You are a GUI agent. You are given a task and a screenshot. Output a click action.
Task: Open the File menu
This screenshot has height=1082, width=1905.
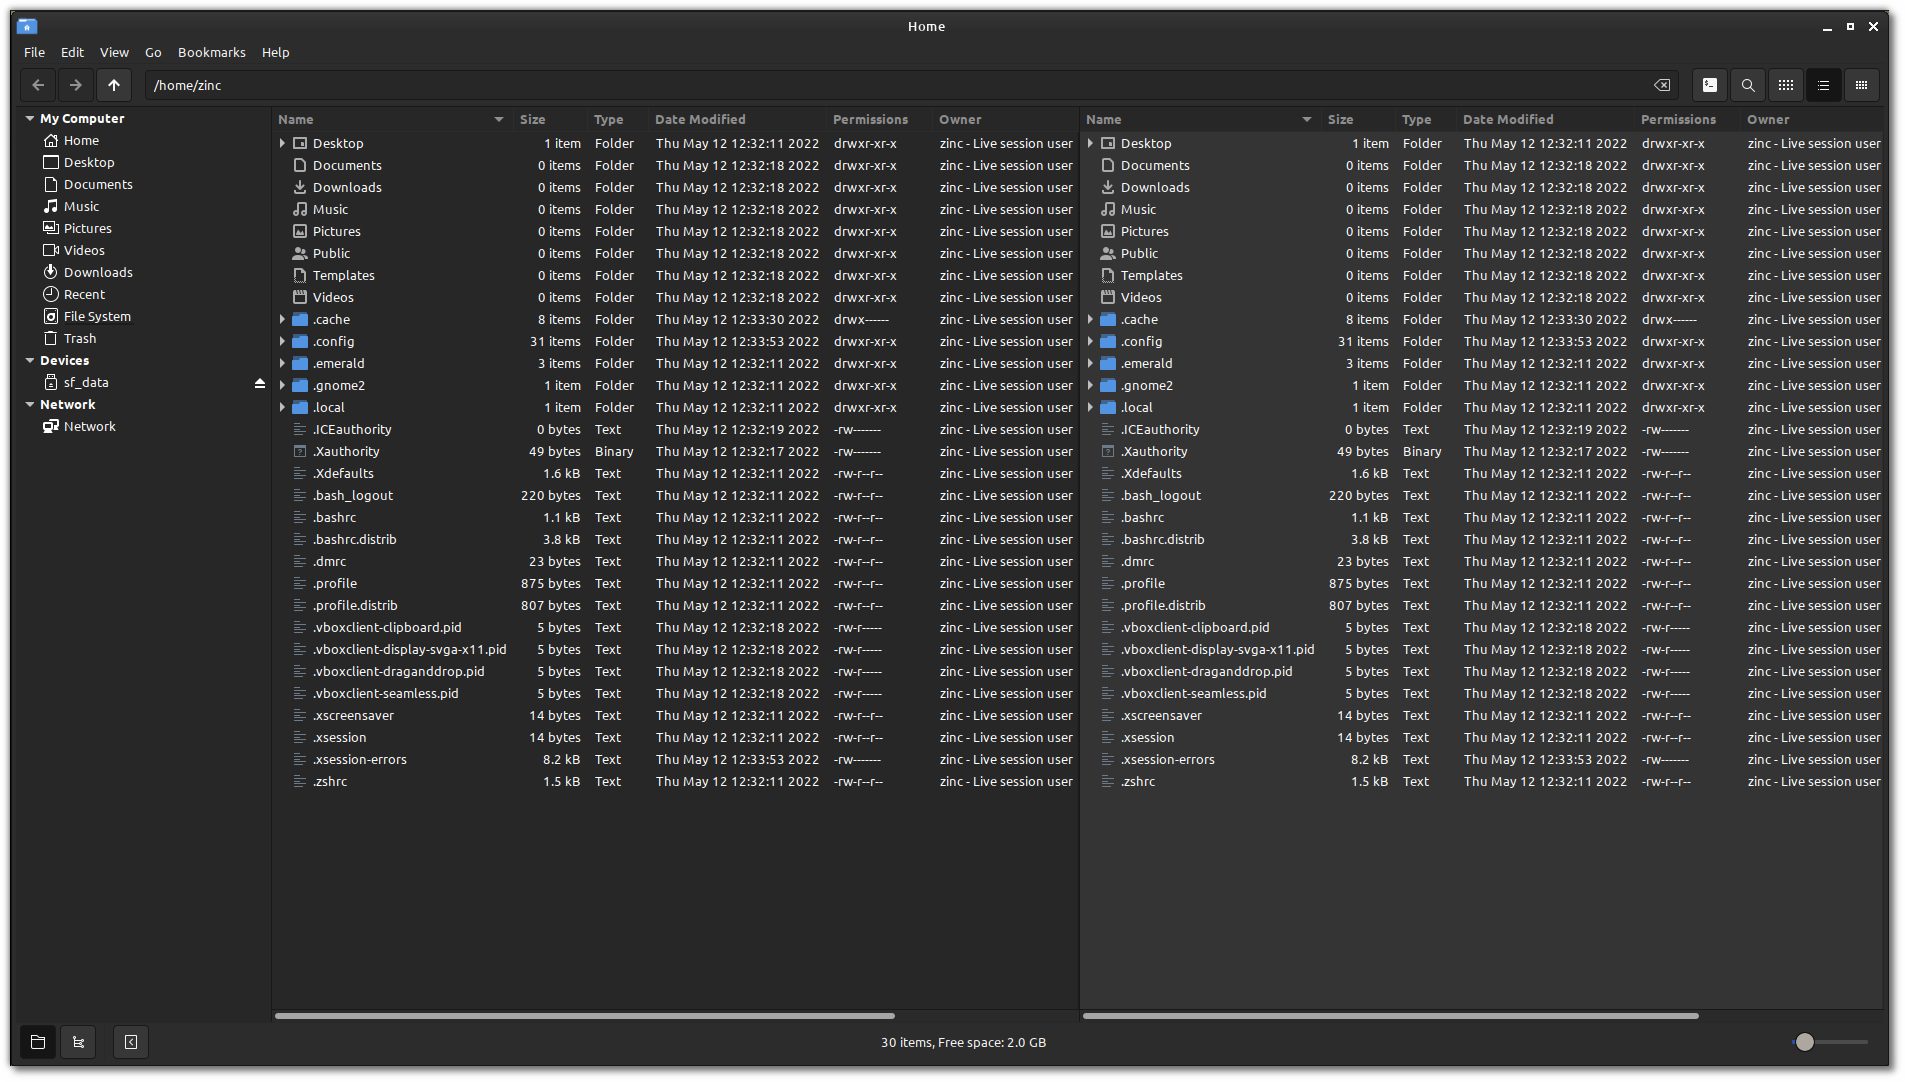point(35,52)
